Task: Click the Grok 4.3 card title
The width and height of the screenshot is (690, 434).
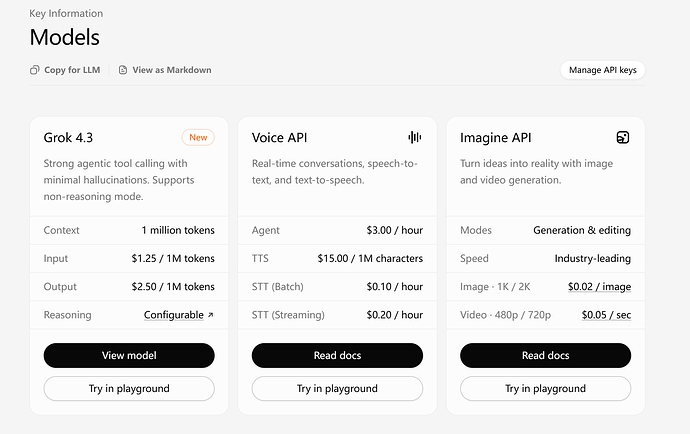Action: (68, 138)
